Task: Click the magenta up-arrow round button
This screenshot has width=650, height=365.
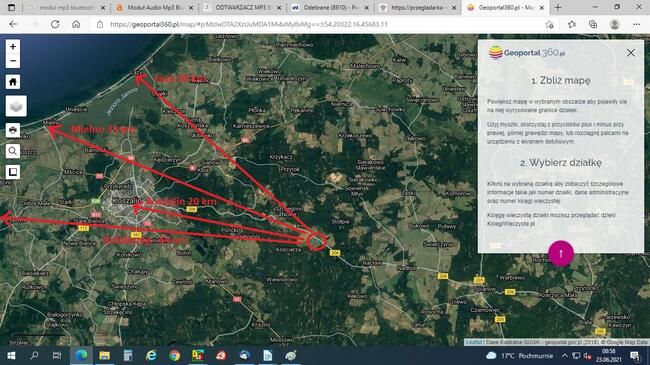Action: click(x=561, y=253)
